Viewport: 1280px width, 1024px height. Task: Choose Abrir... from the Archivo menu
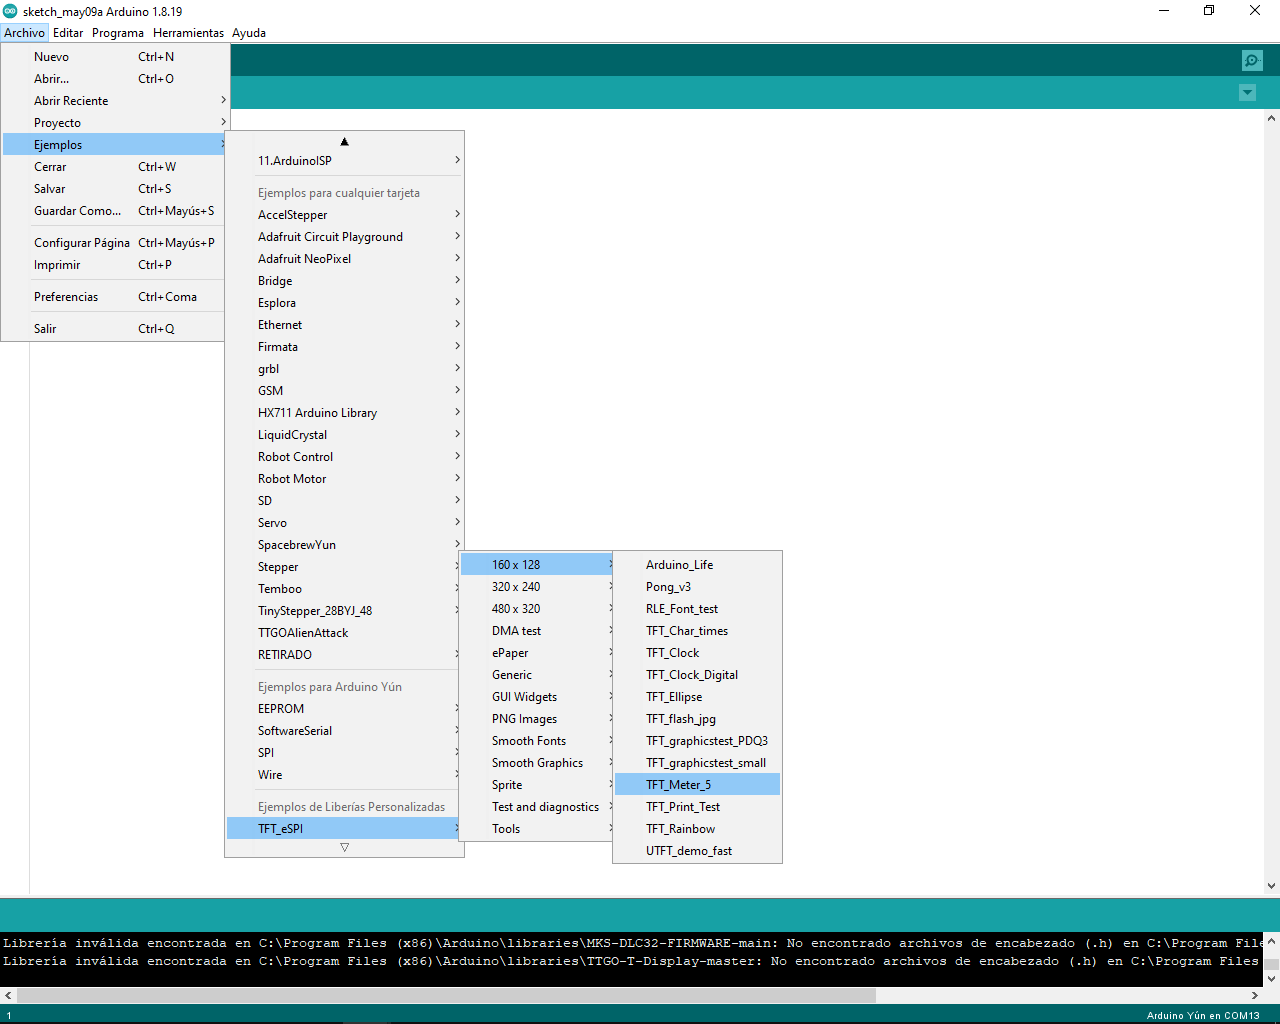(115, 79)
